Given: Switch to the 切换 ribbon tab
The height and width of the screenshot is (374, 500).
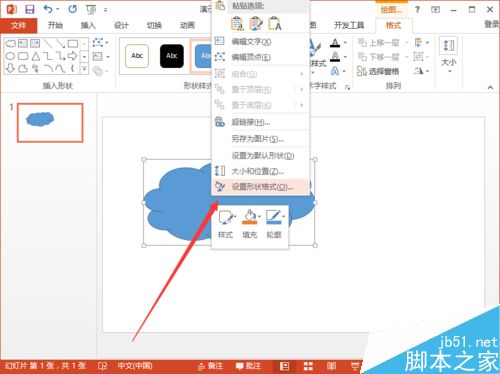Looking at the screenshot, I should click(x=154, y=25).
